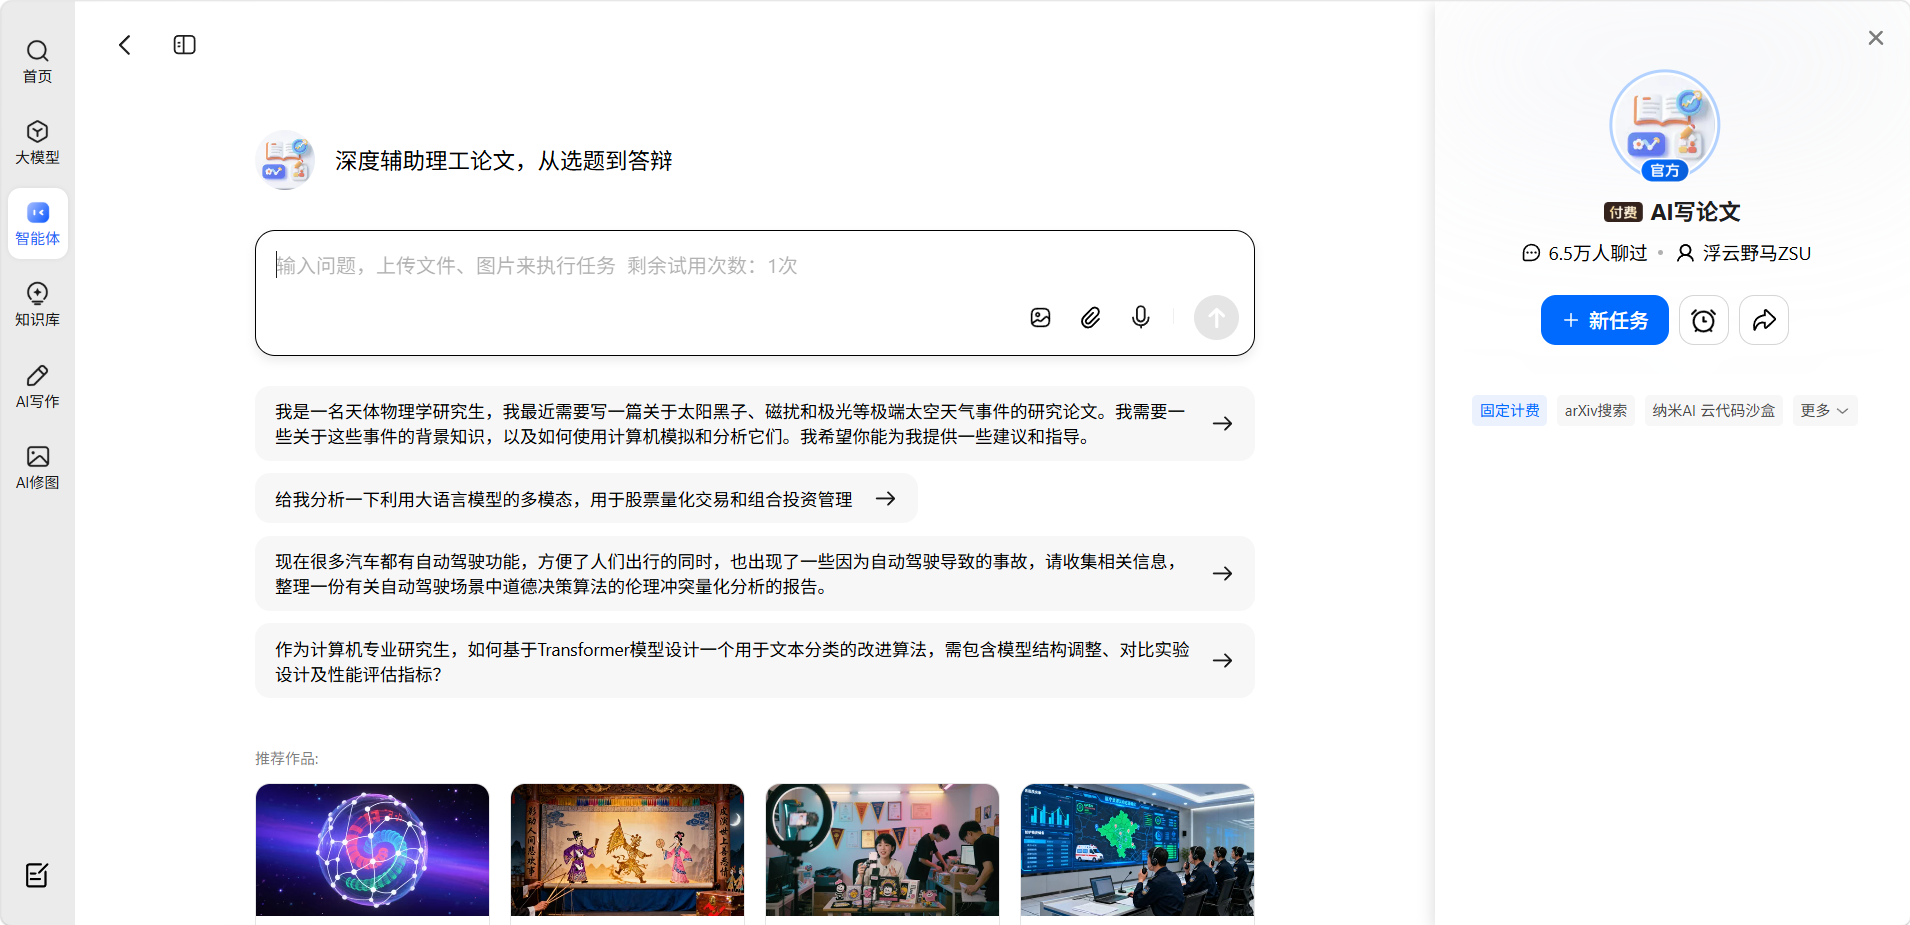Screen dimensions: 1910x925
Task: Select AI写作 in the sidebar
Action: coord(37,386)
